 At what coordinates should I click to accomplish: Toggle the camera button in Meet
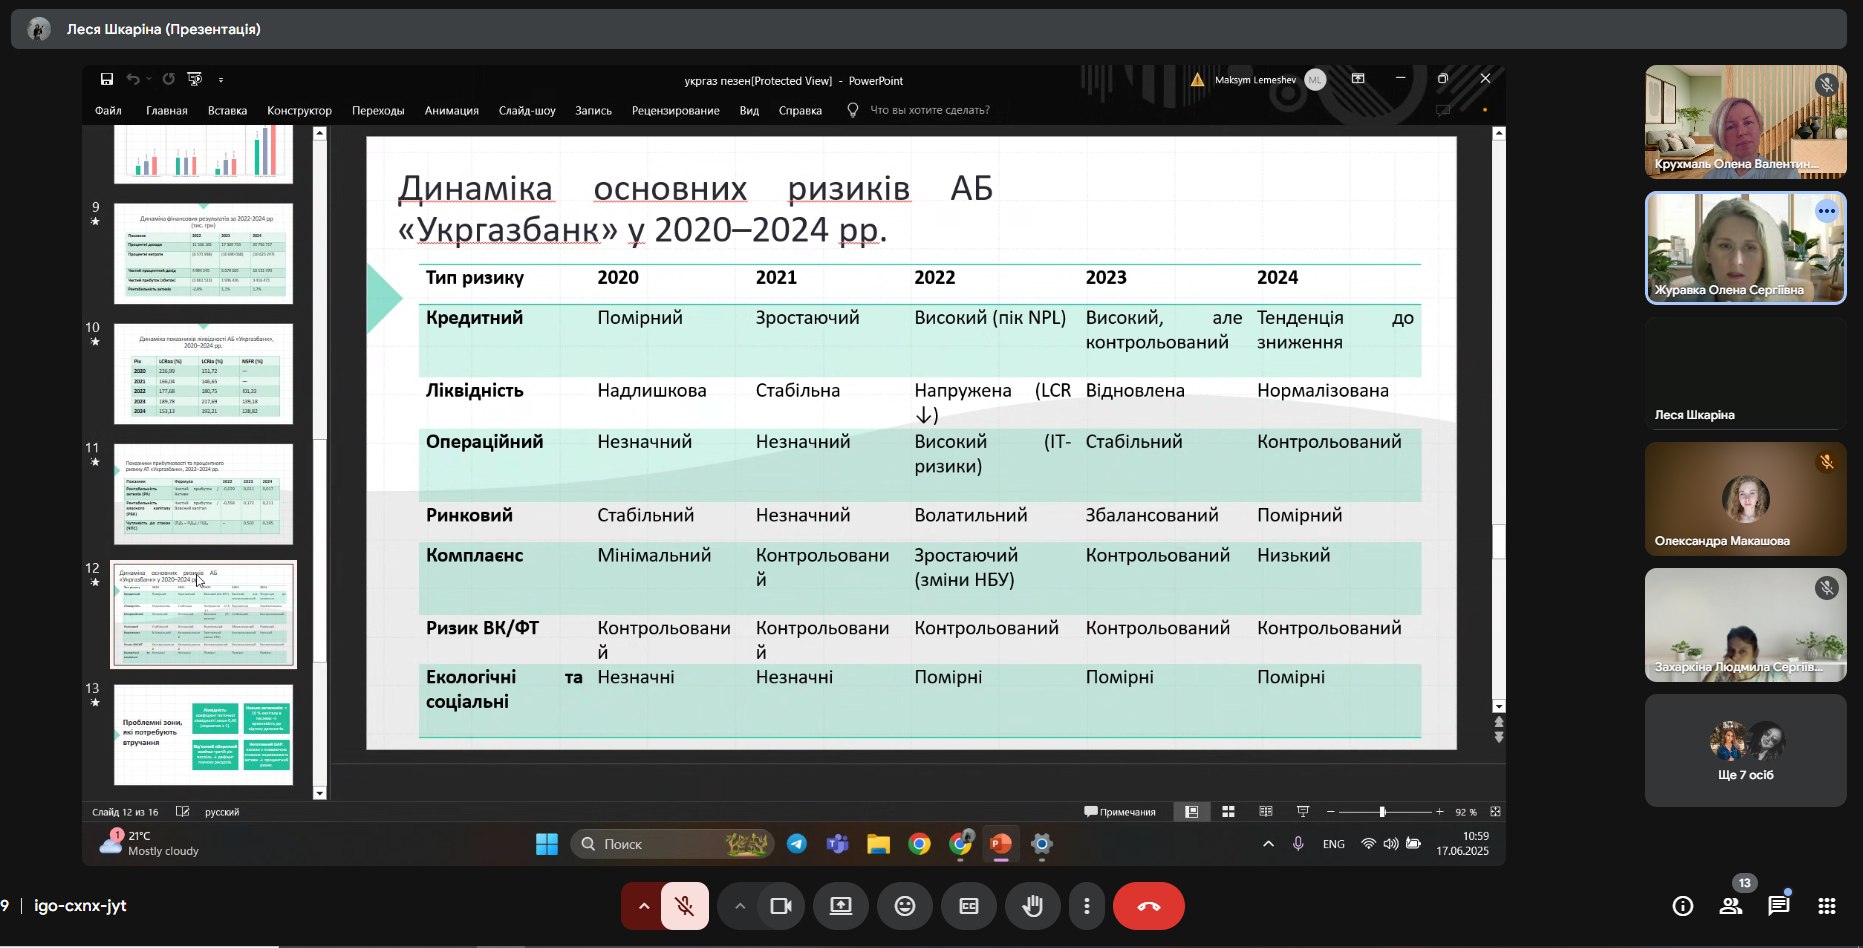(781, 906)
